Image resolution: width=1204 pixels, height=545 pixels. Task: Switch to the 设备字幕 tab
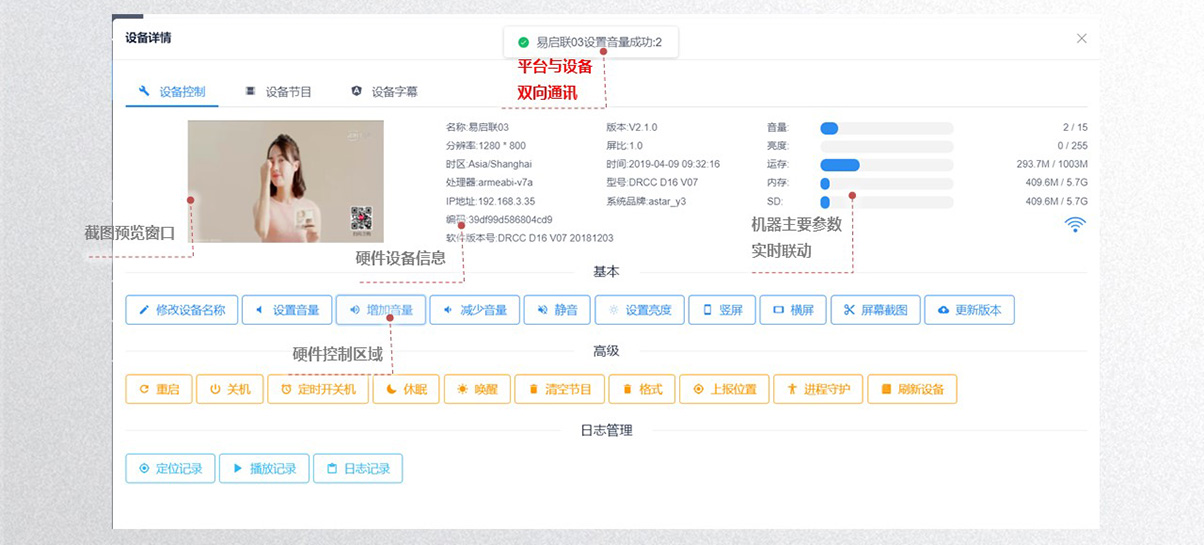coord(384,91)
